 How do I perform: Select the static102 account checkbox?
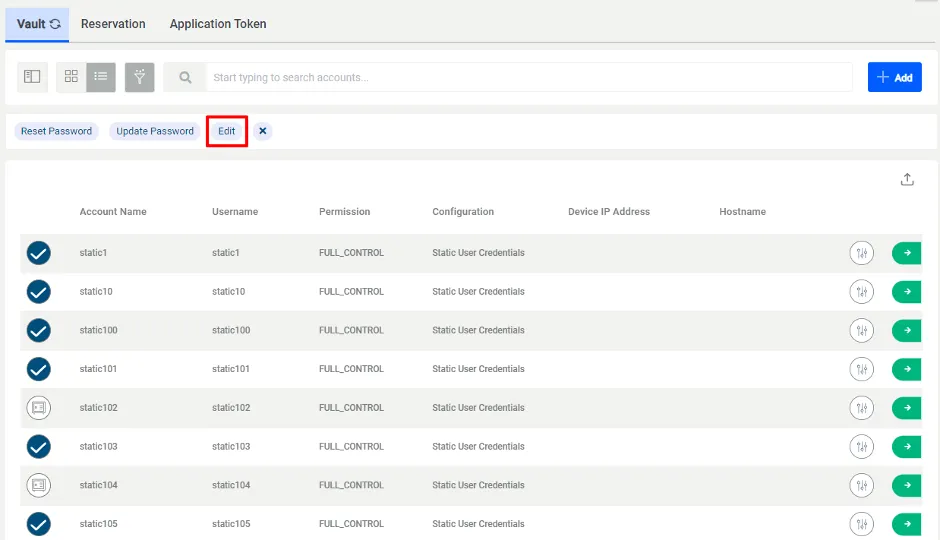click(38, 408)
